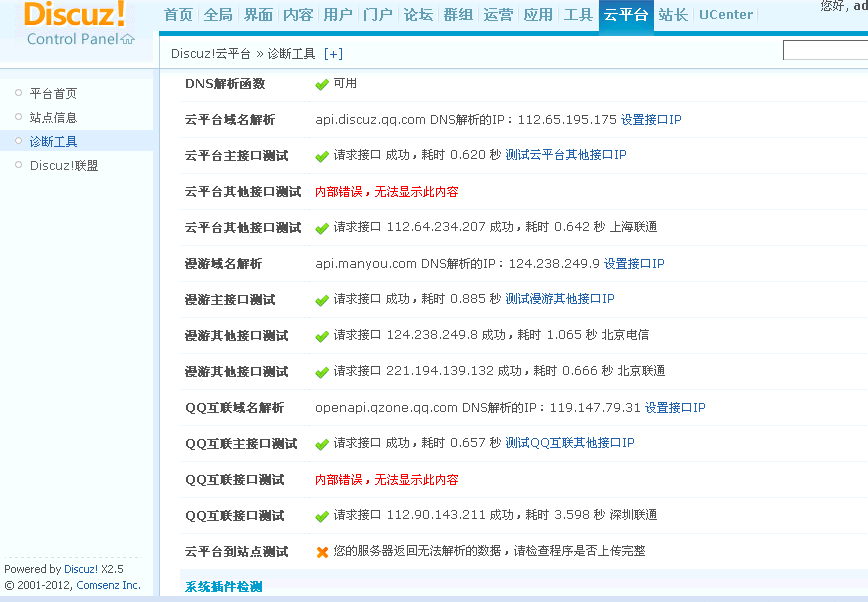868x602 pixels.
Task: Click the 测试漫游其他接口IP link
Action: coord(560,299)
